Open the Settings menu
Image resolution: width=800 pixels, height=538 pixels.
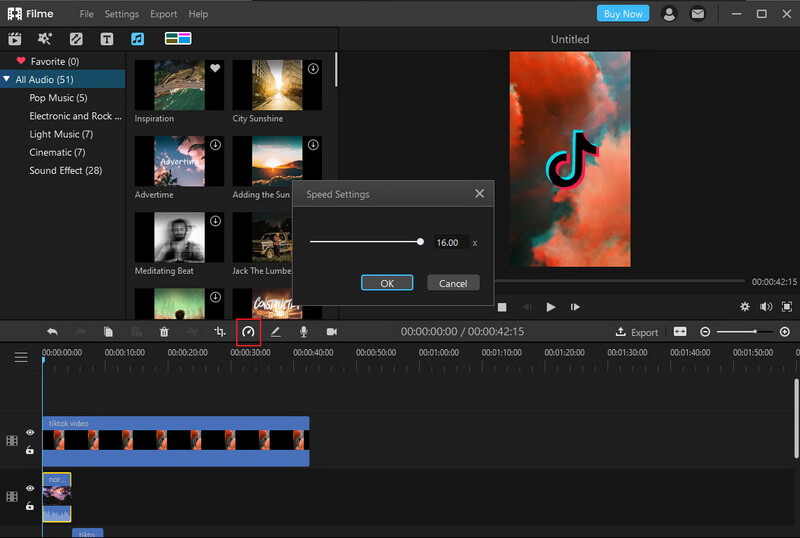(x=121, y=14)
